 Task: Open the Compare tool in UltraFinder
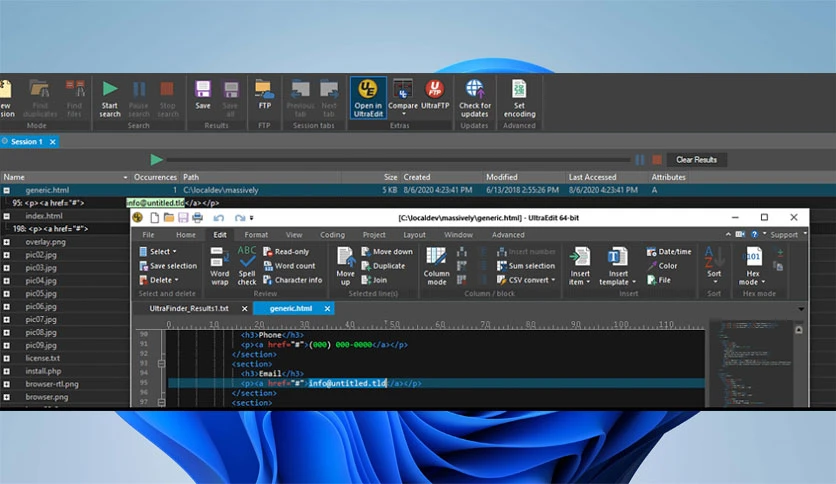403,98
